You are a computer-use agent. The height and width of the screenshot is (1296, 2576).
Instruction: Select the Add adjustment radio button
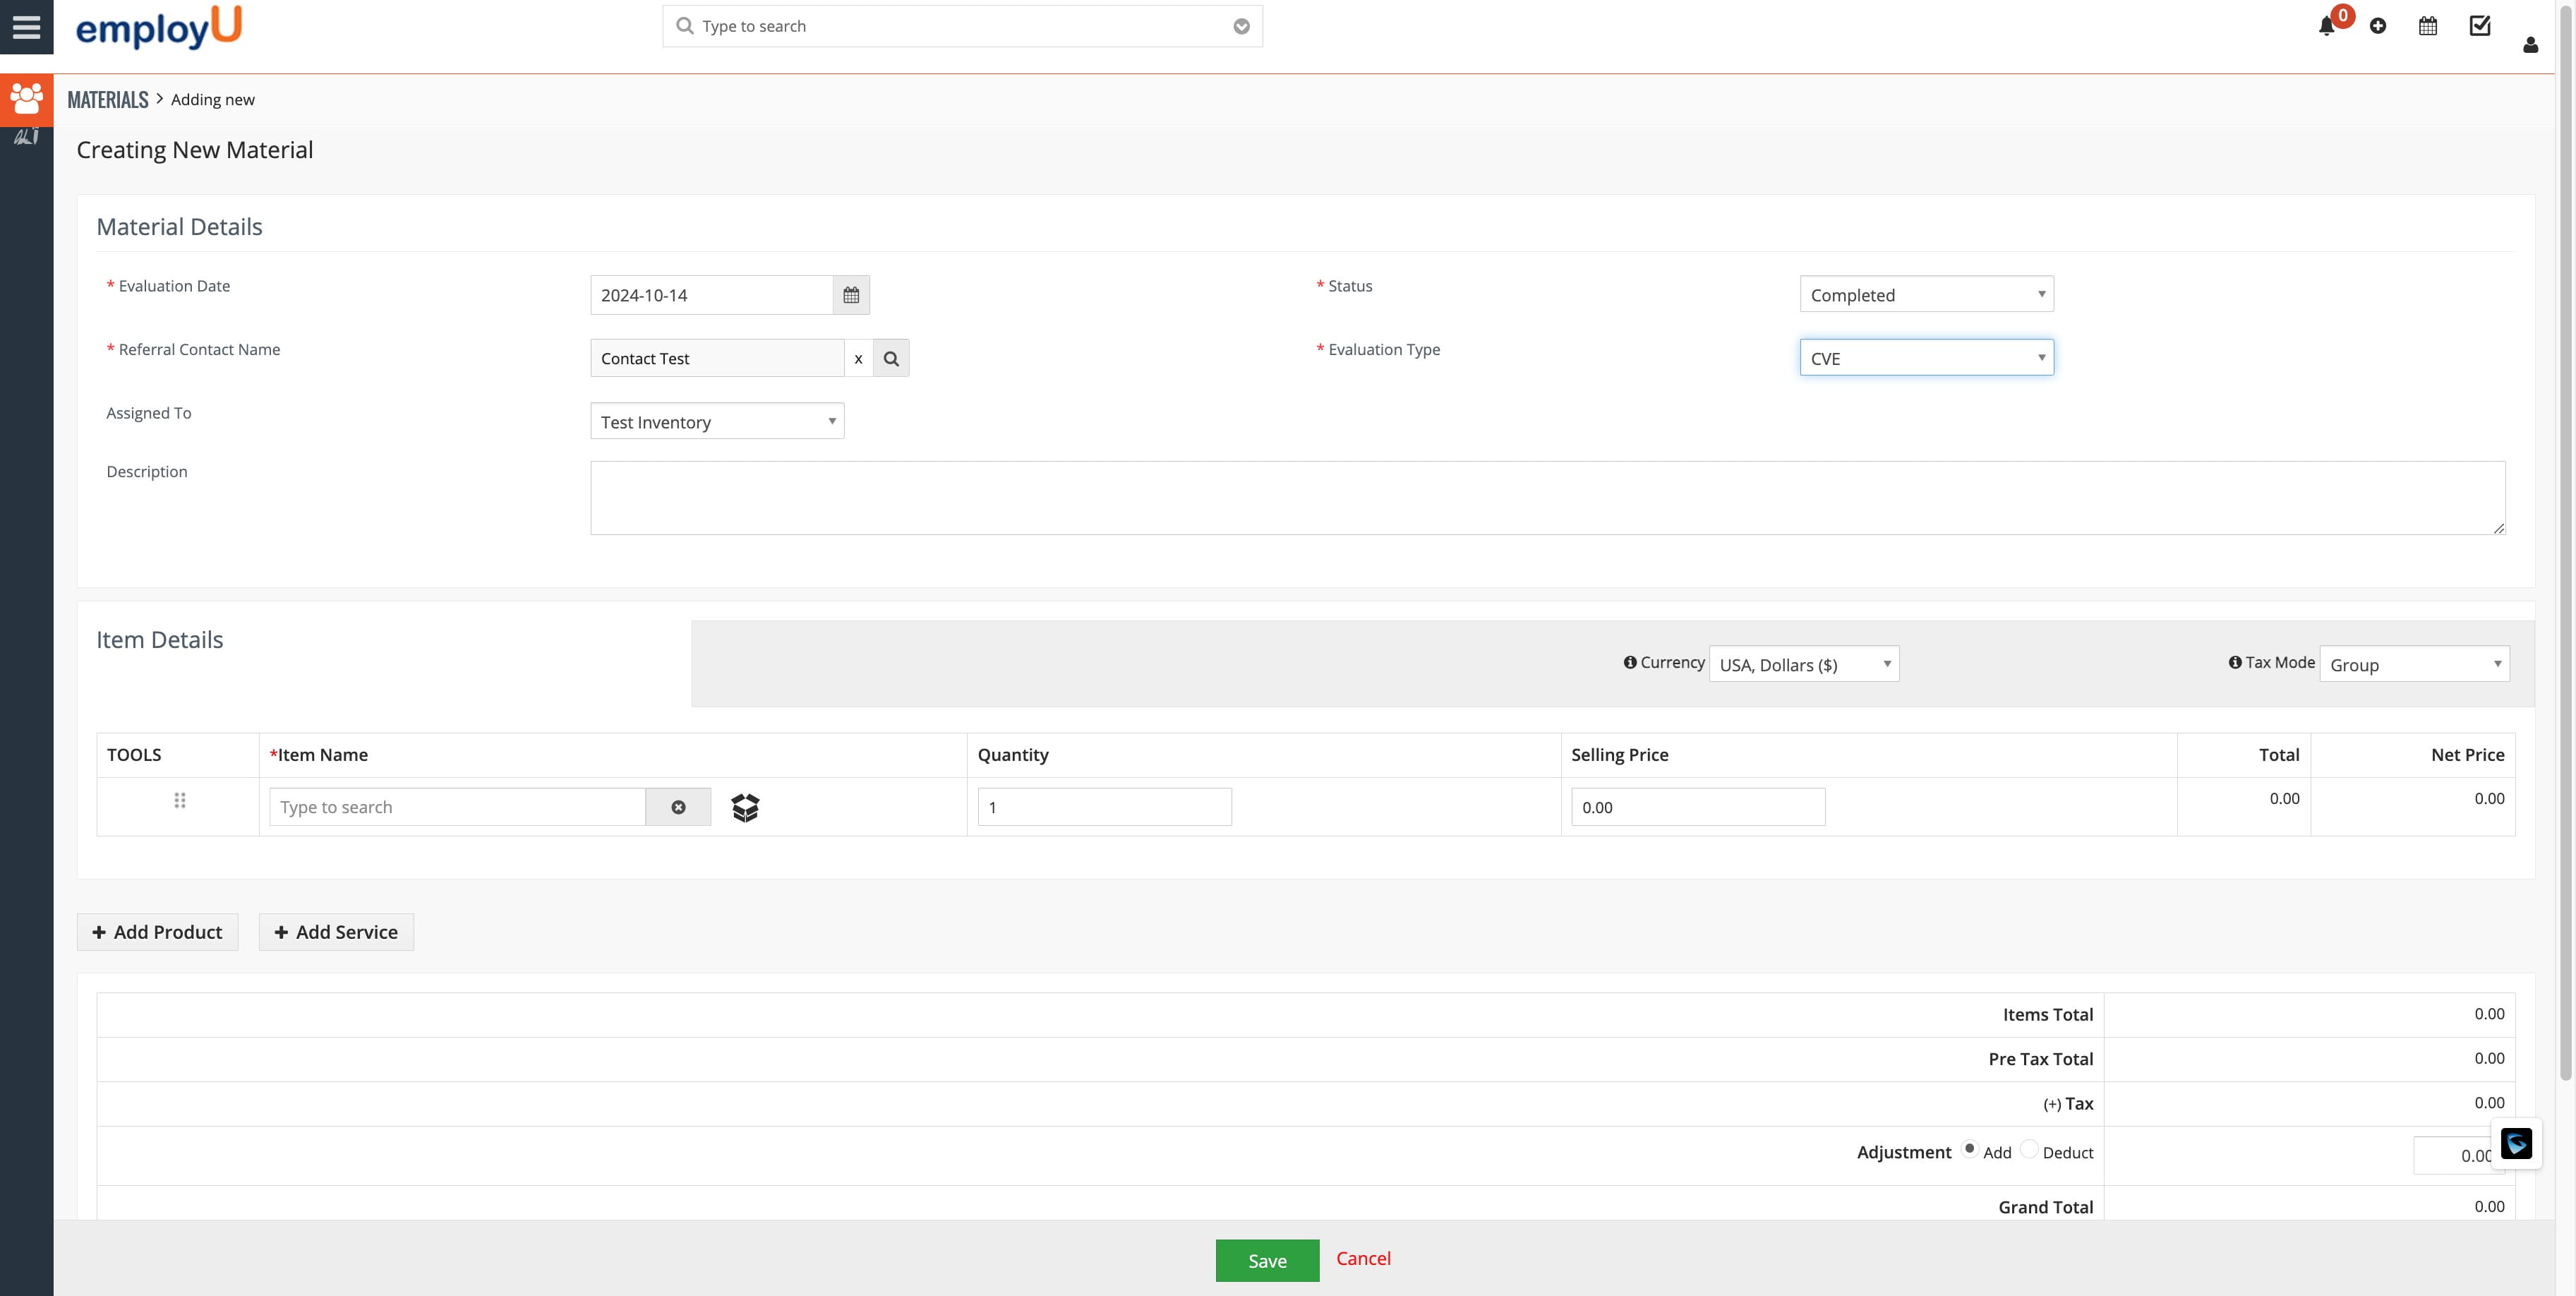[1970, 1149]
